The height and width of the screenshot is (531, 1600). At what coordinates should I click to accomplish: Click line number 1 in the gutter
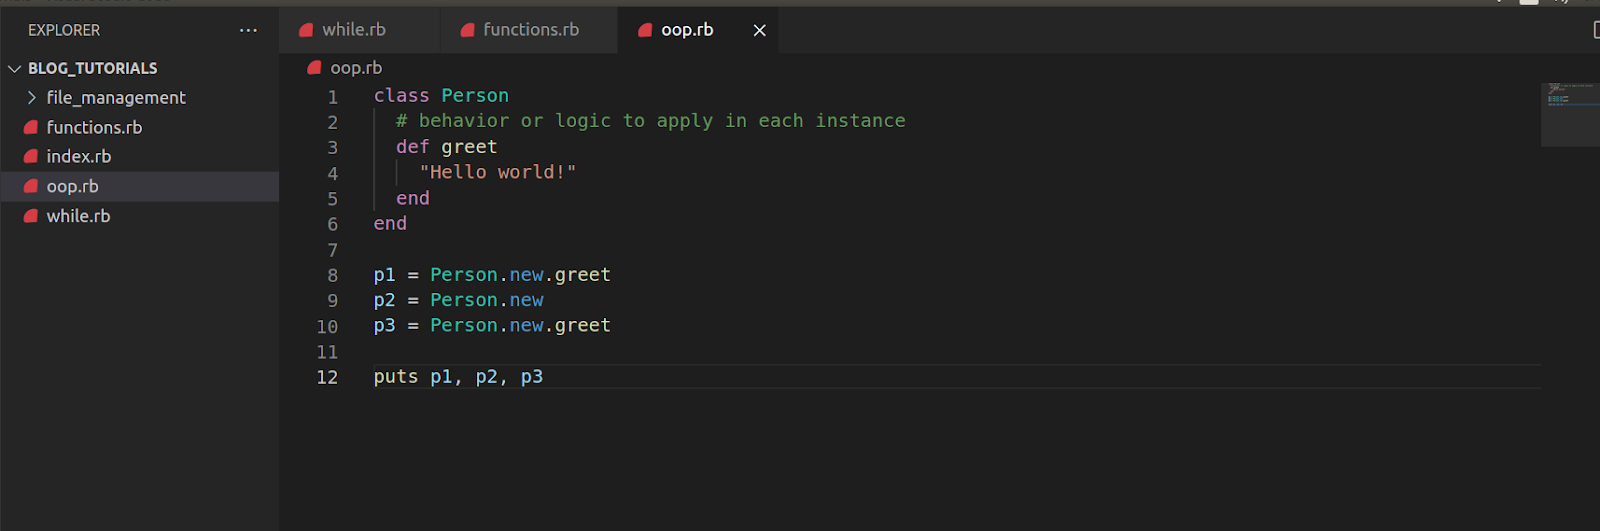[x=333, y=97]
